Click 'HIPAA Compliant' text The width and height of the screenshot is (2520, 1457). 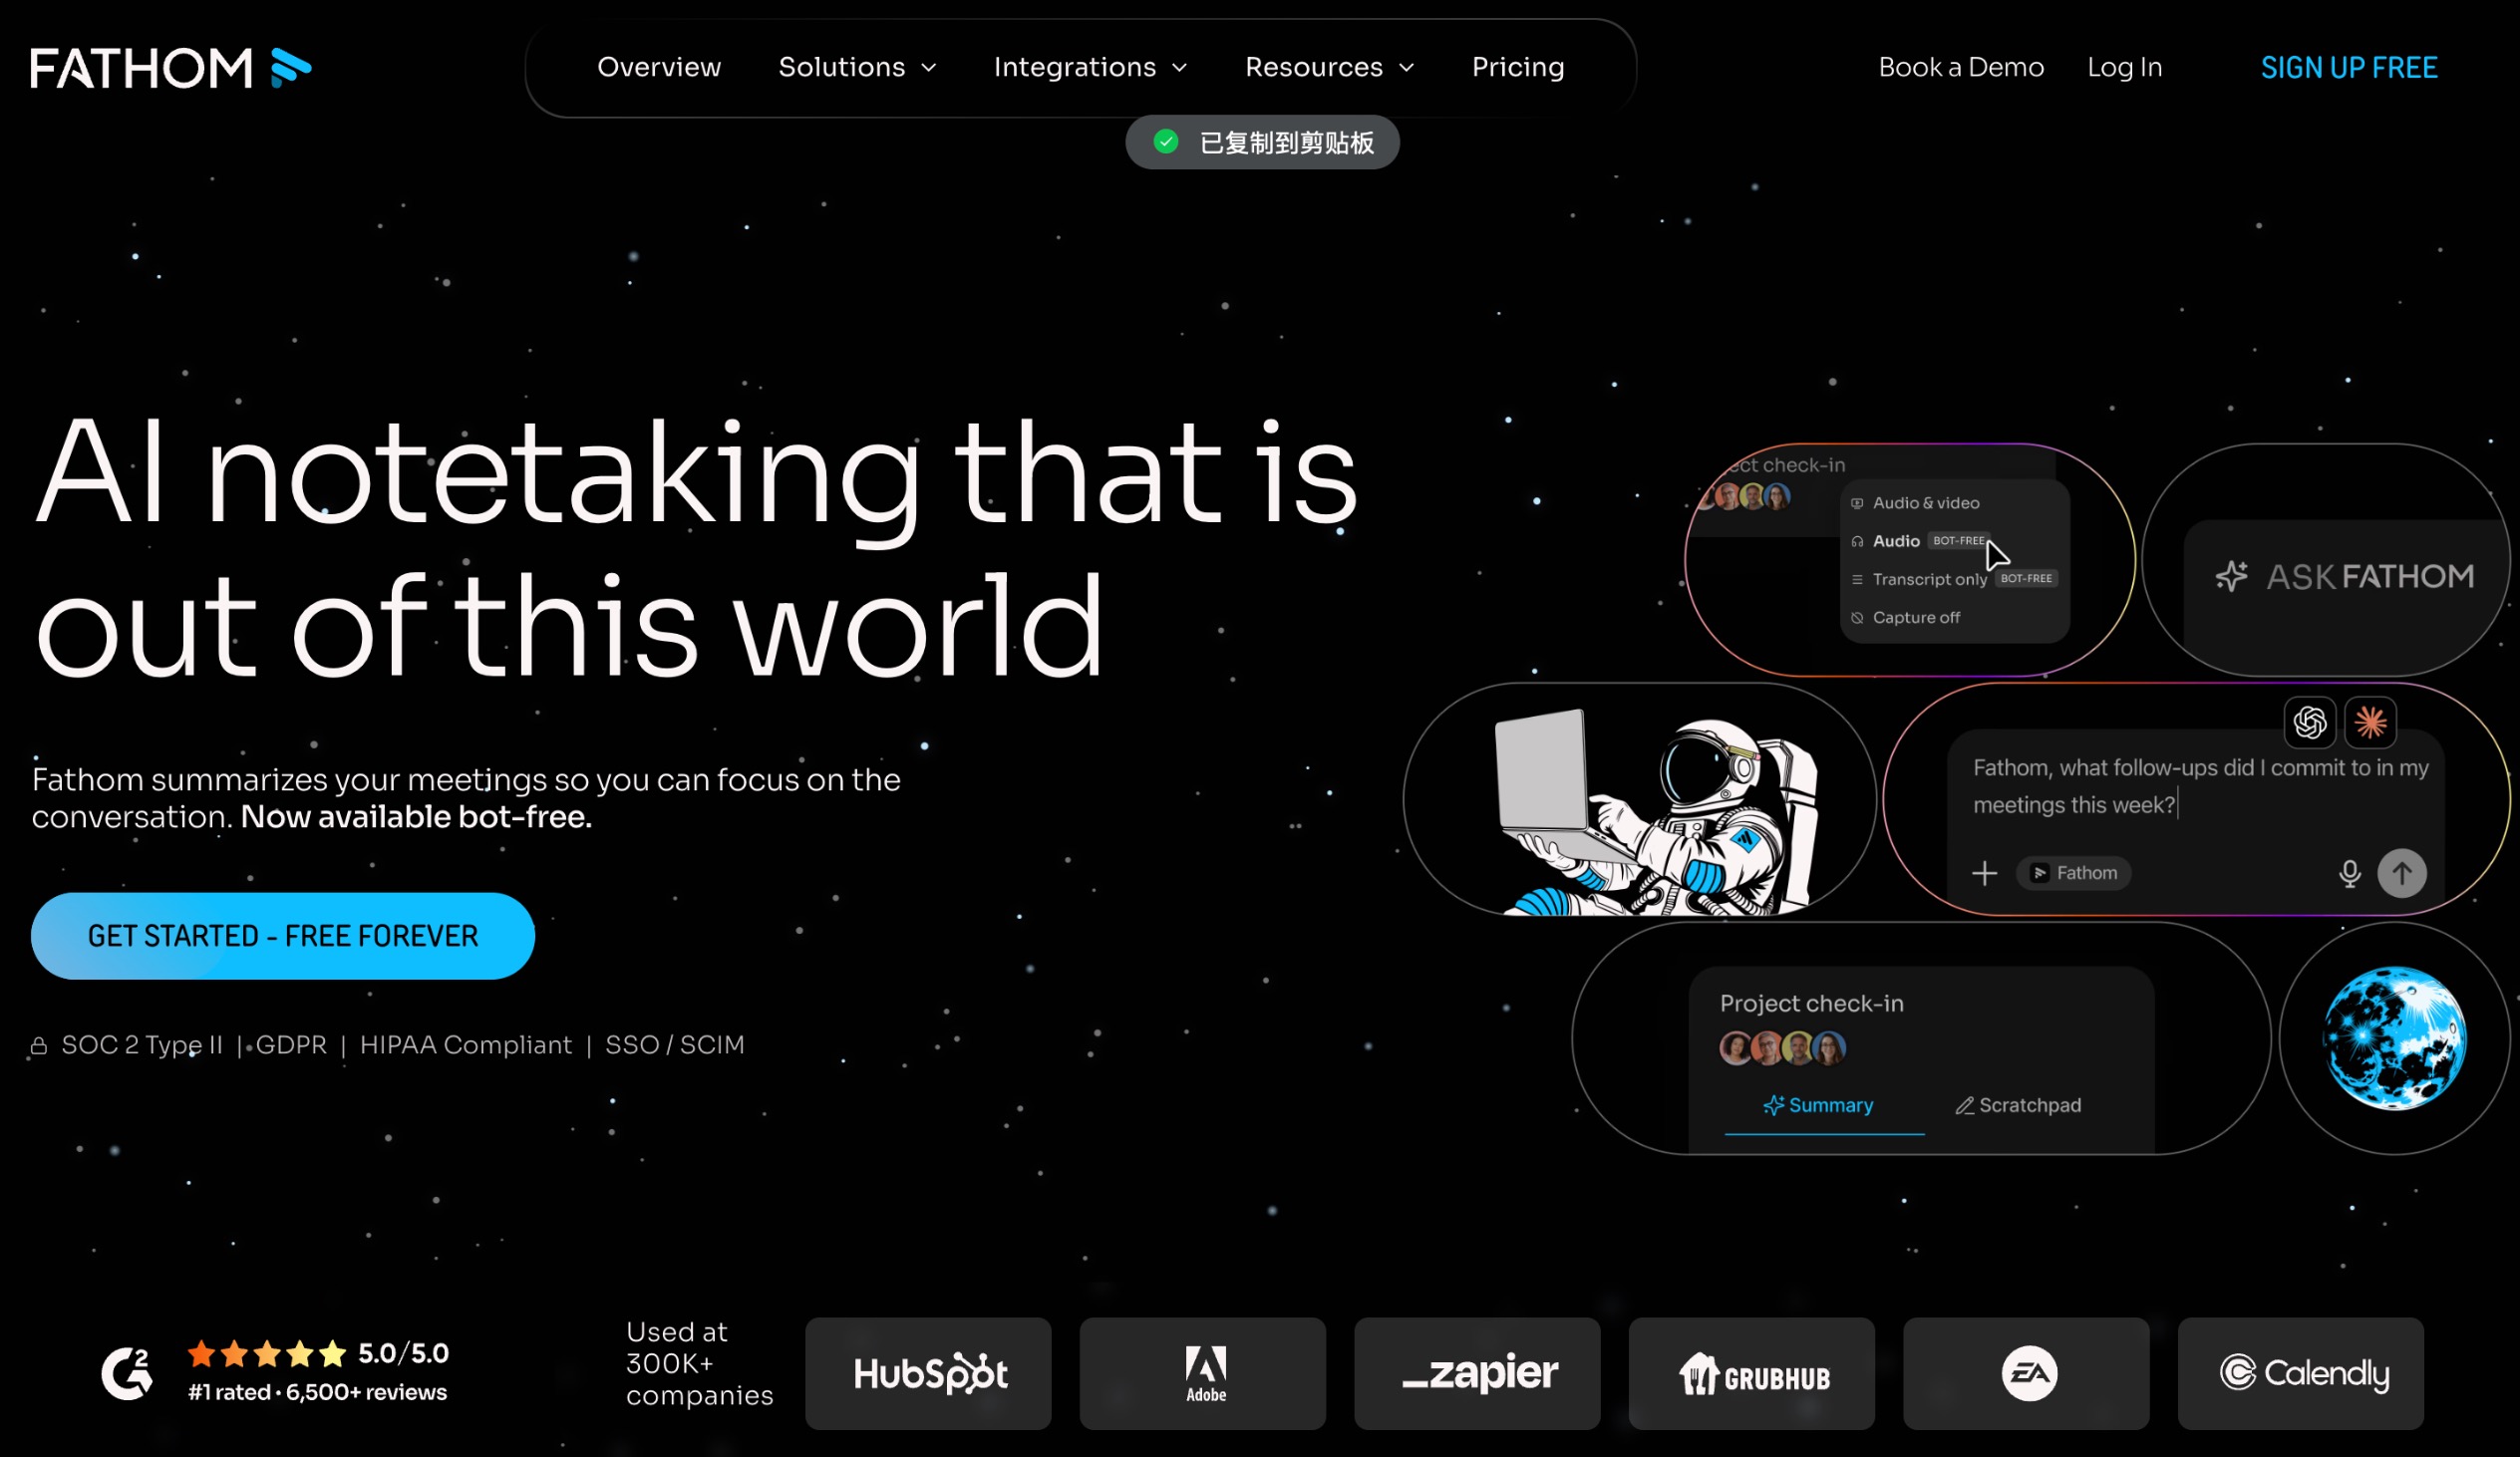tap(466, 1045)
